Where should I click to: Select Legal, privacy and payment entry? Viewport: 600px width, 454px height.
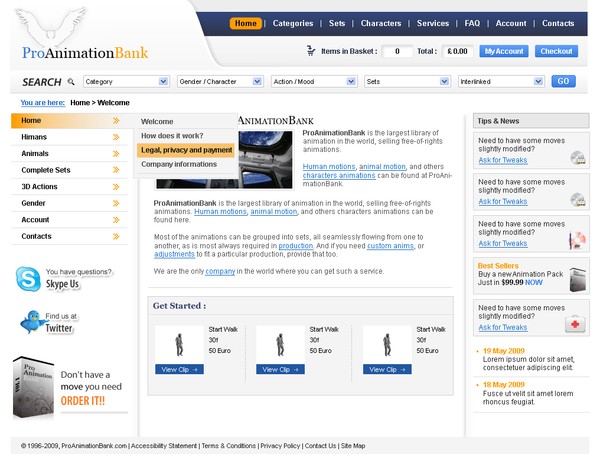(186, 150)
